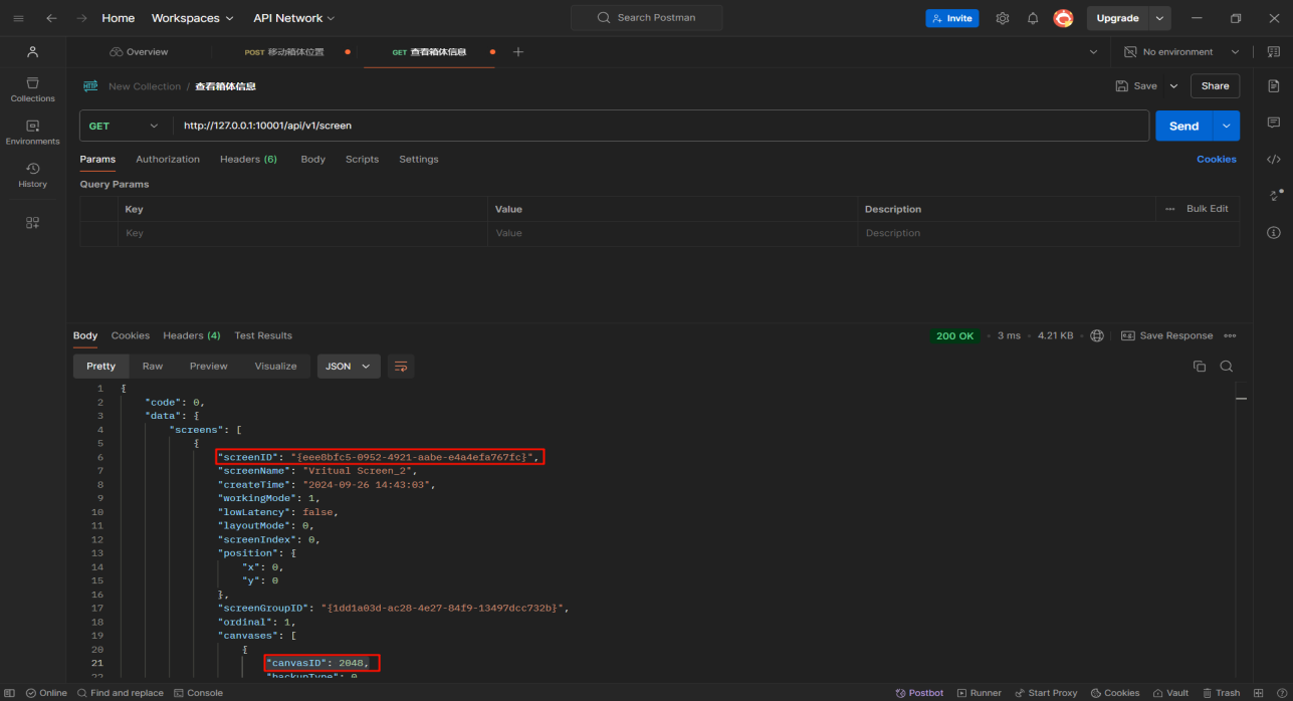
Task: Open the code snippet panel icon
Action: point(1273,159)
